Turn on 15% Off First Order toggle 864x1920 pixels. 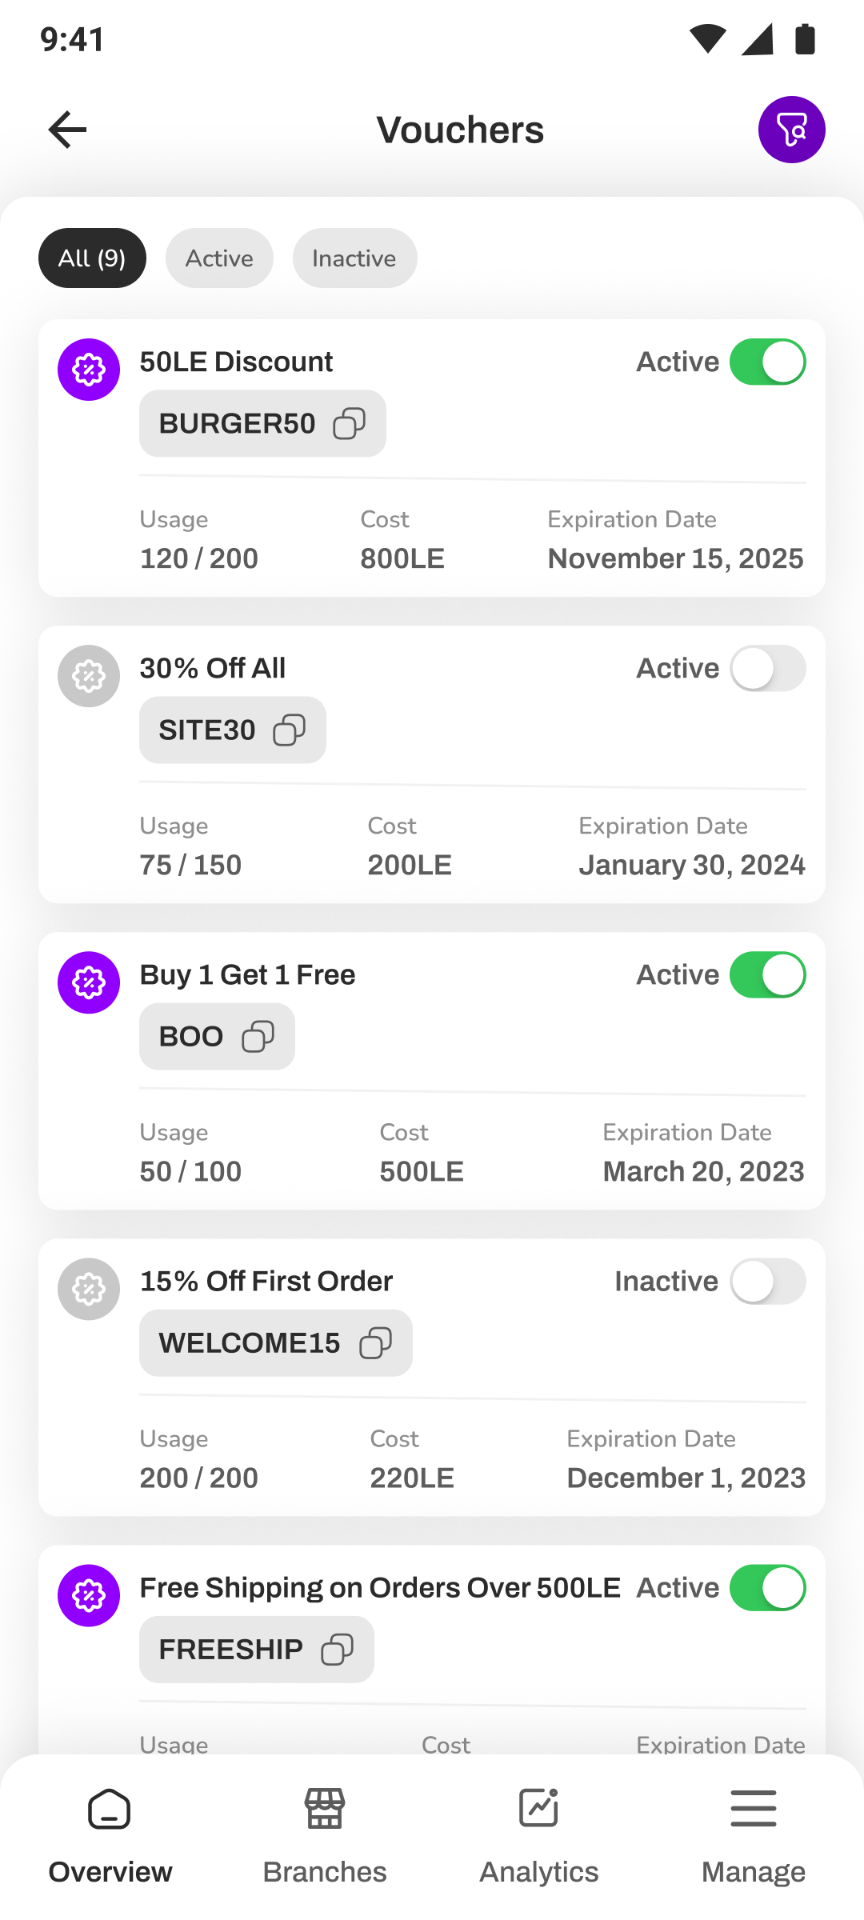(768, 1282)
